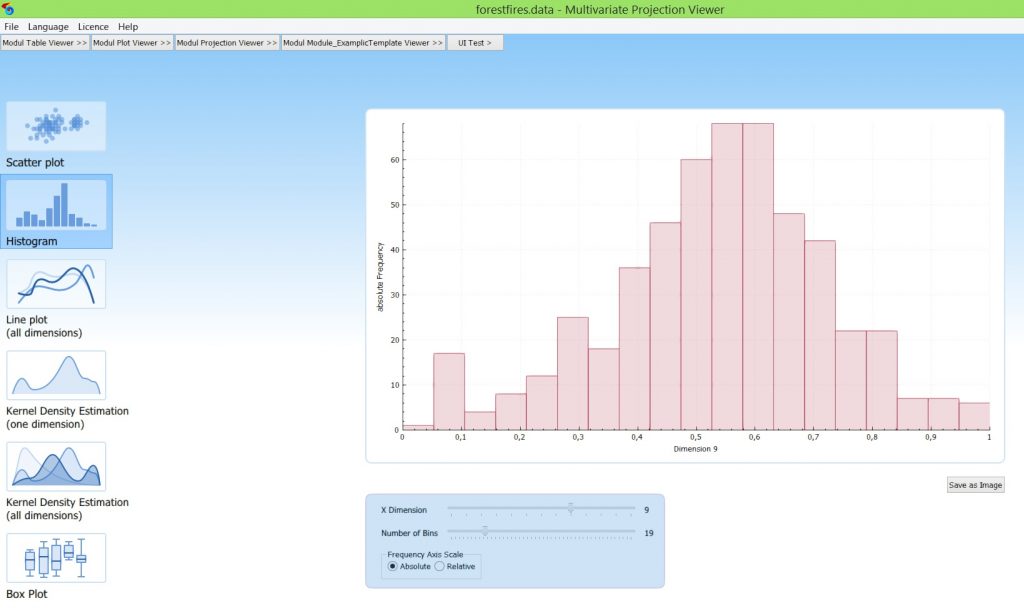1024x613 pixels.
Task: Open the Language menu
Action: click(49, 26)
